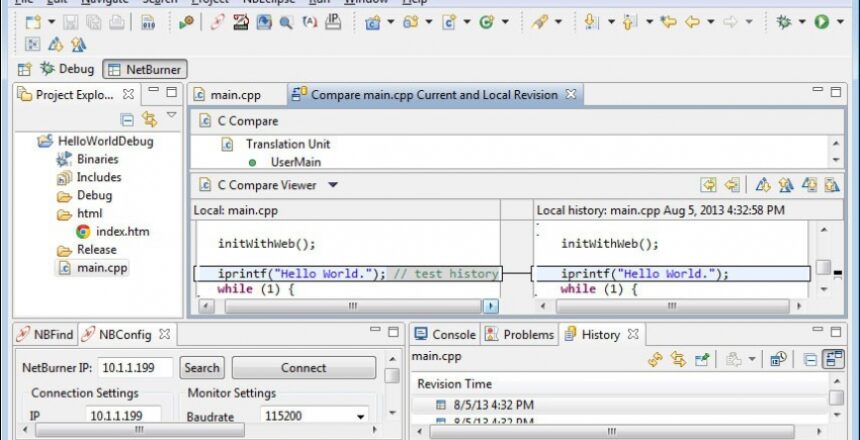
Task: Switch to the Console tab
Action: click(445, 335)
